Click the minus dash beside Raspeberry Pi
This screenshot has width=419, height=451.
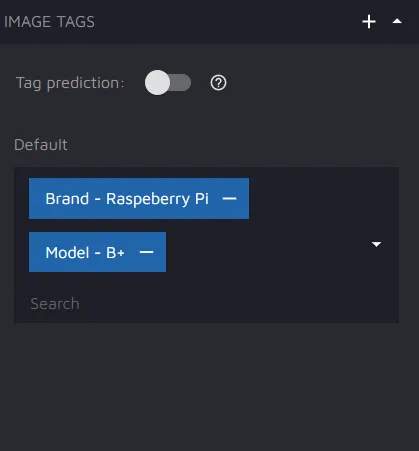pyautogui.click(x=229, y=199)
